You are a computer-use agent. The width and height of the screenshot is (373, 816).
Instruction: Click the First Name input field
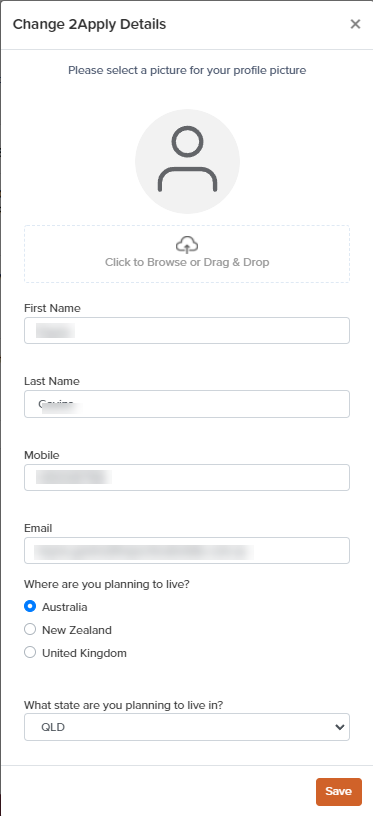[187, 330]
